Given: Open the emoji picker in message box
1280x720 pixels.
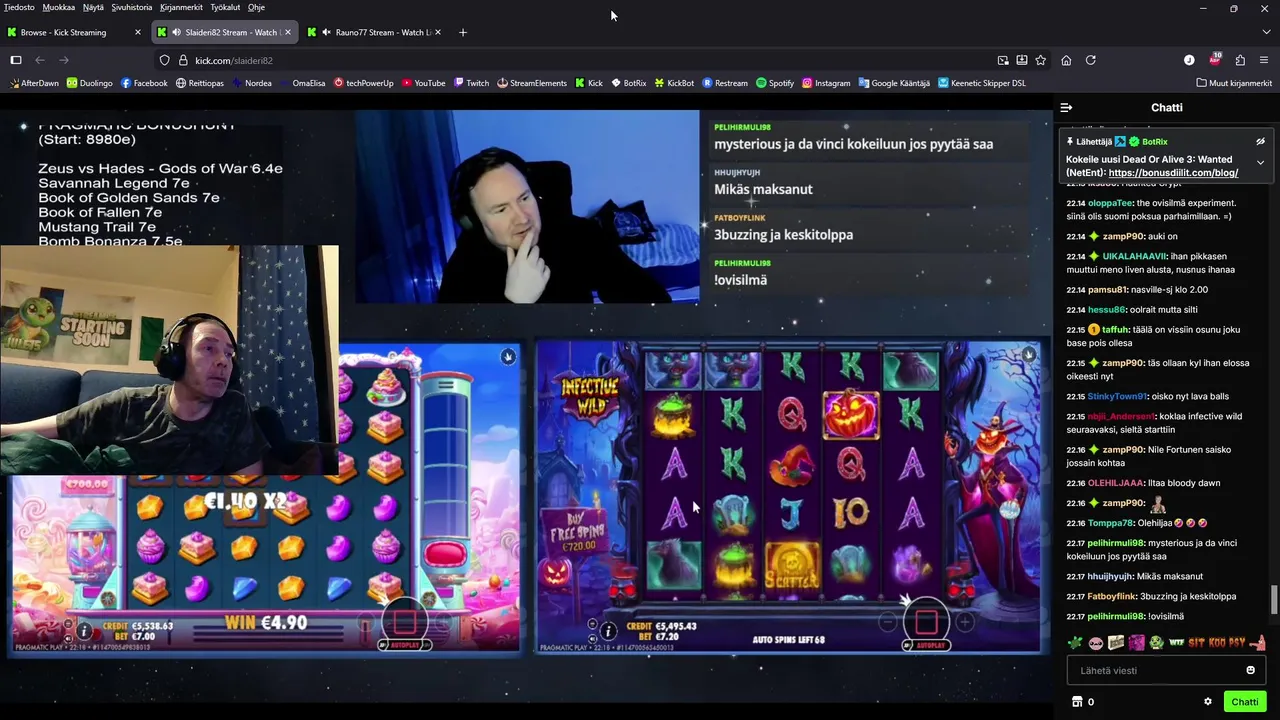Looking at the screenshot, I should 1250,670.
